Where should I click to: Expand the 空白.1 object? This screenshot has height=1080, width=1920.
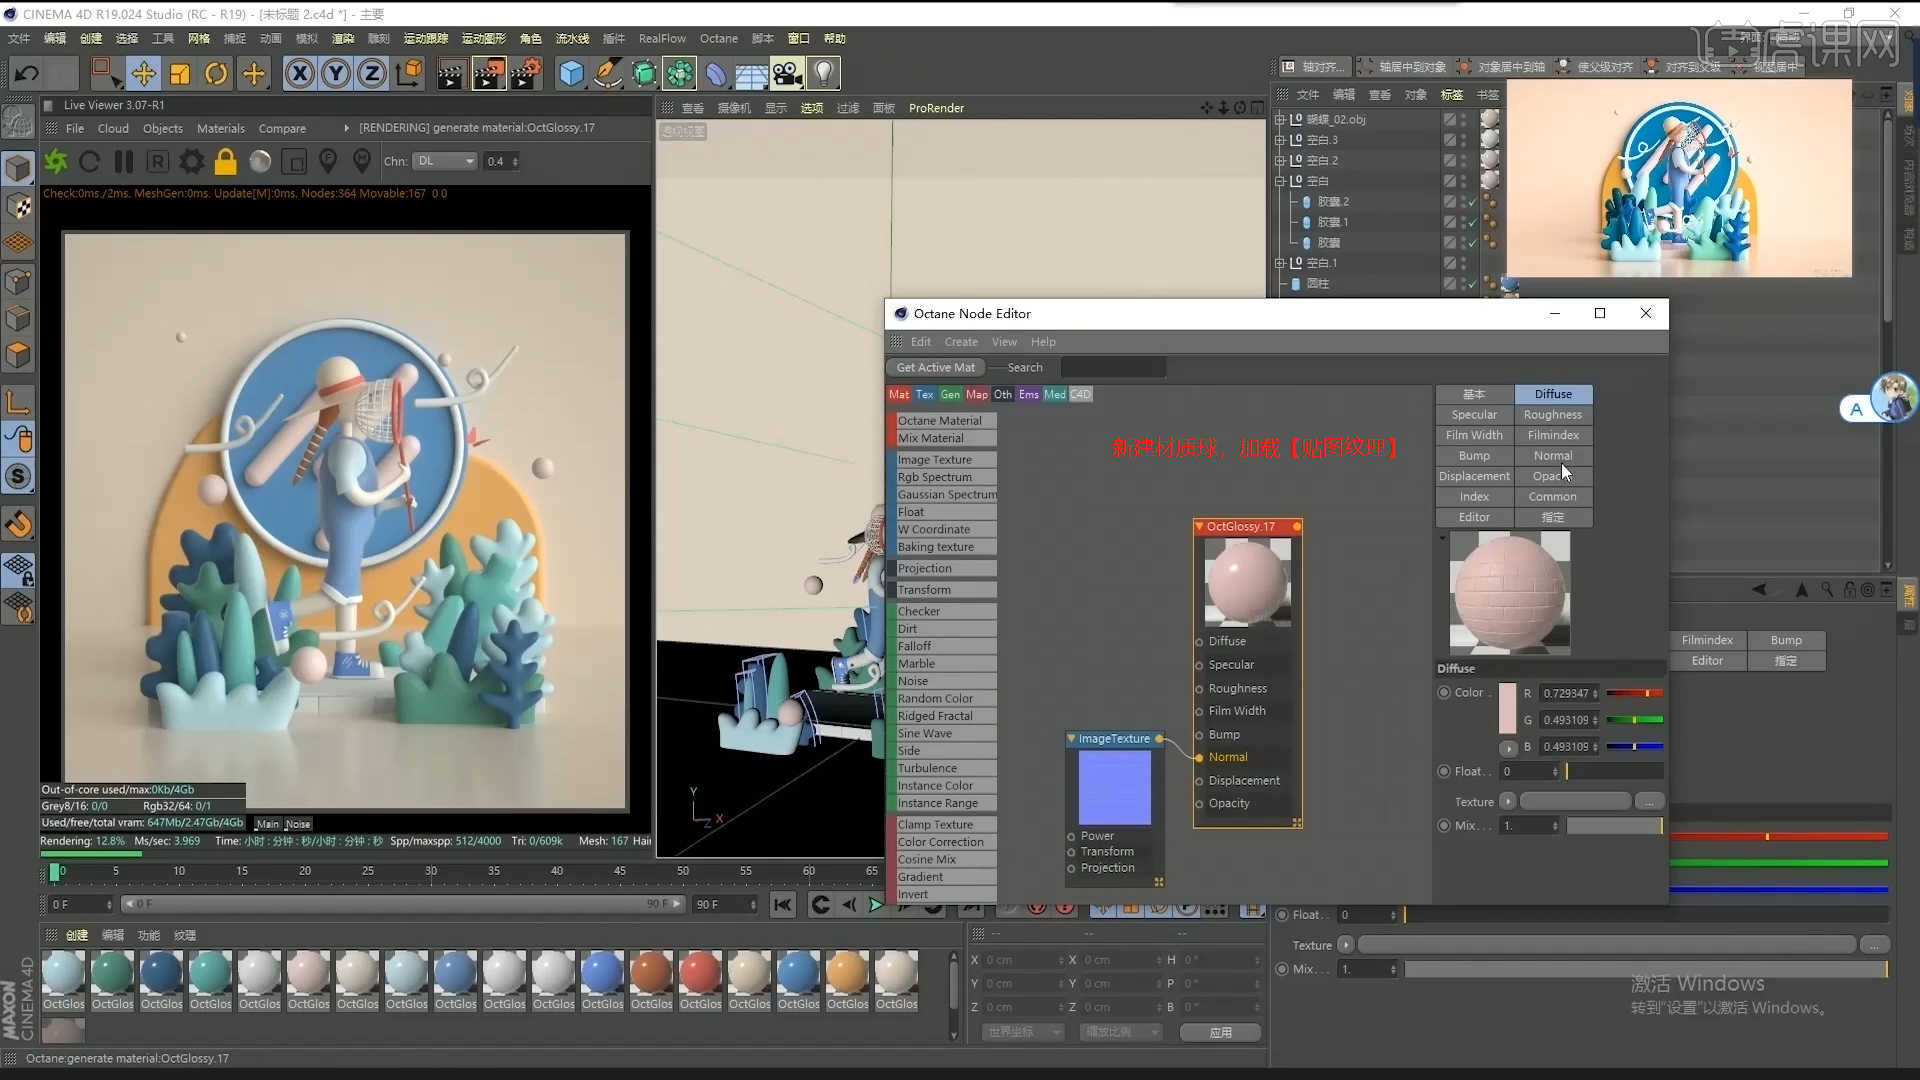pos(1279,263)
